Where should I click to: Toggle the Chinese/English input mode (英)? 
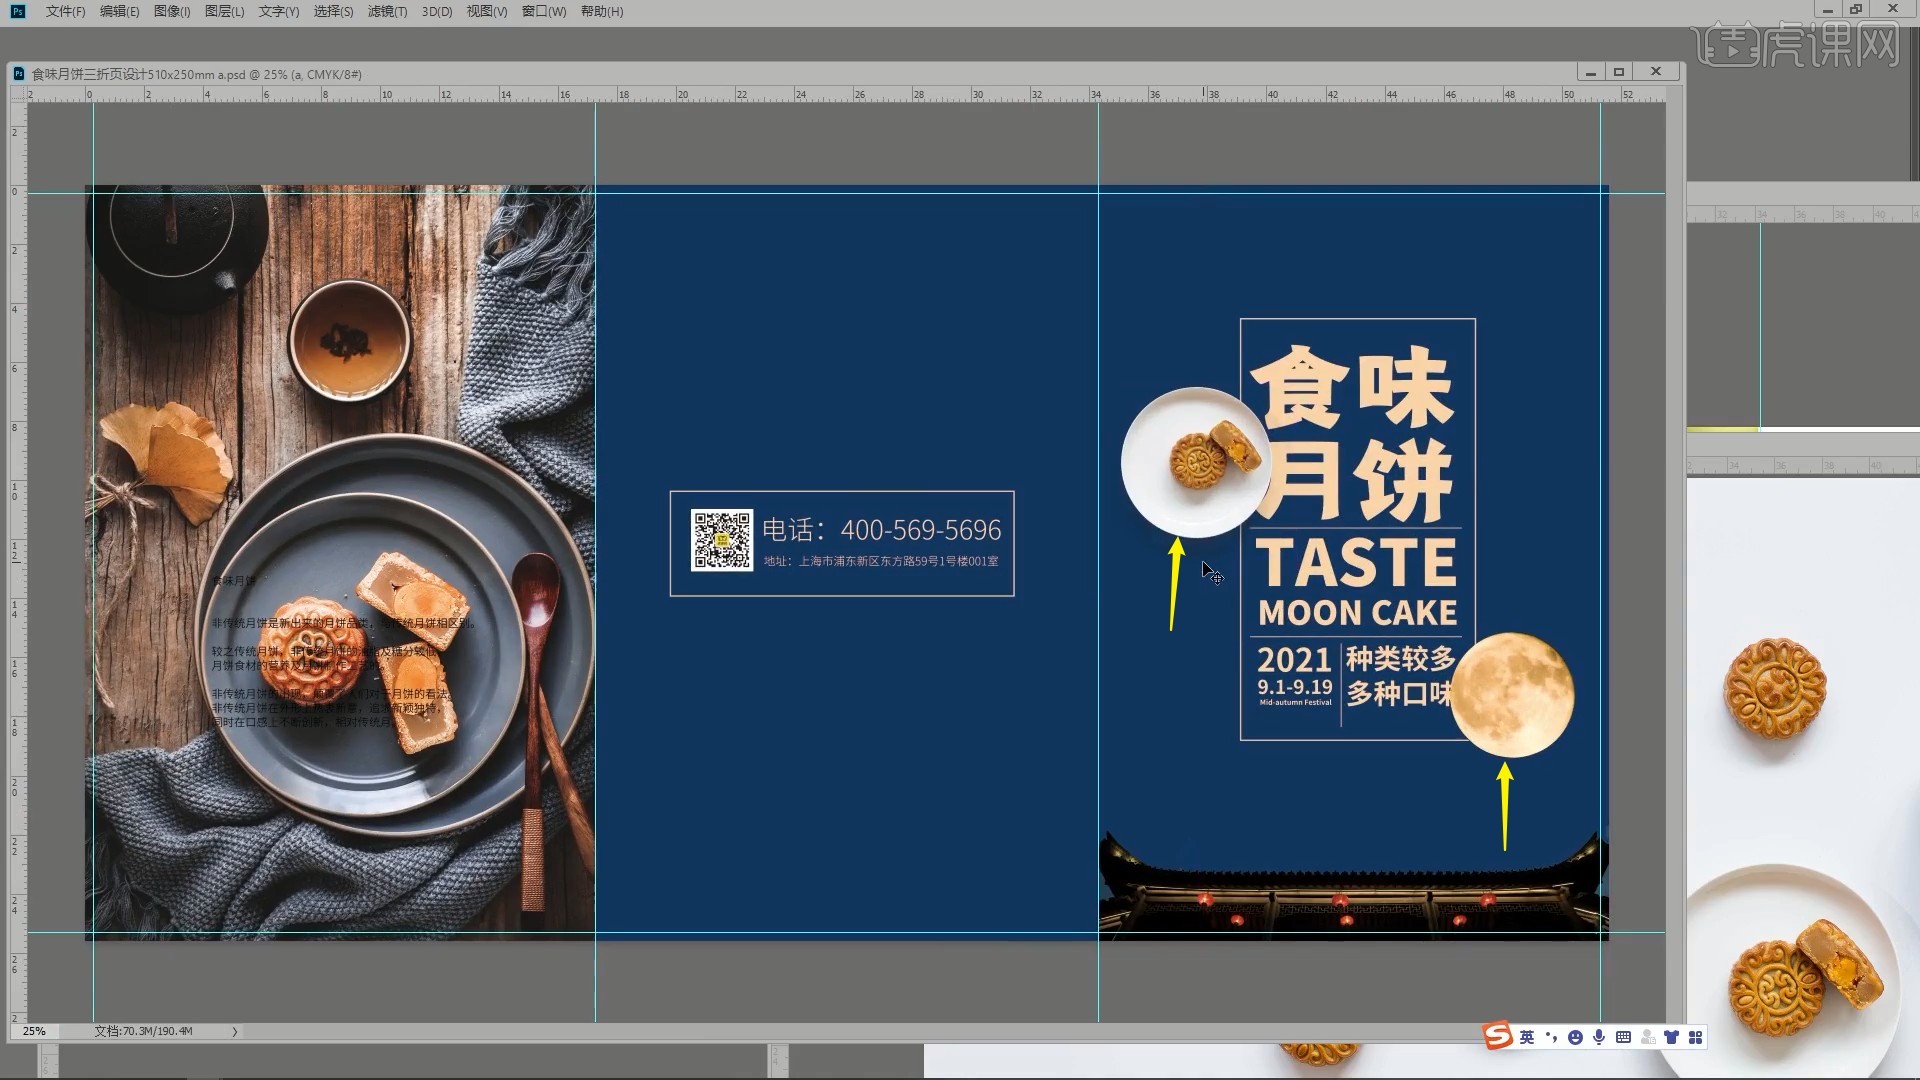point(1526,1037)
